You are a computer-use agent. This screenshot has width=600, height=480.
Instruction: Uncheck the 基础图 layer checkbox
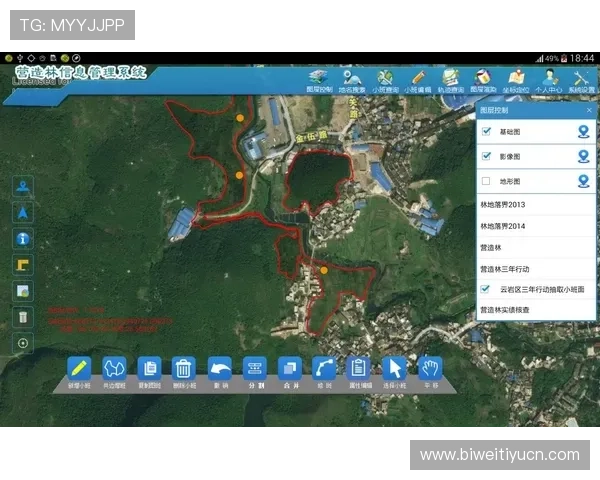coord(486,131)
